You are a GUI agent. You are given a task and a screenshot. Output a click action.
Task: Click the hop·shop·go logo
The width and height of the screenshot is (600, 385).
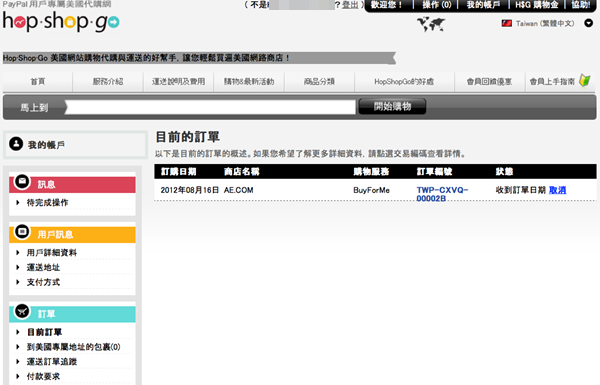coord(61,21)
